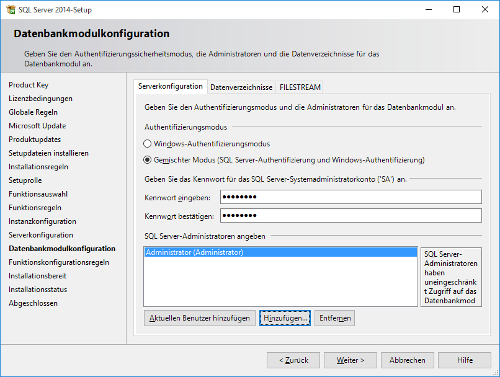Go back with the Zurück button
500x377 pixels.
pyautogui.click(x=293, y=360)
